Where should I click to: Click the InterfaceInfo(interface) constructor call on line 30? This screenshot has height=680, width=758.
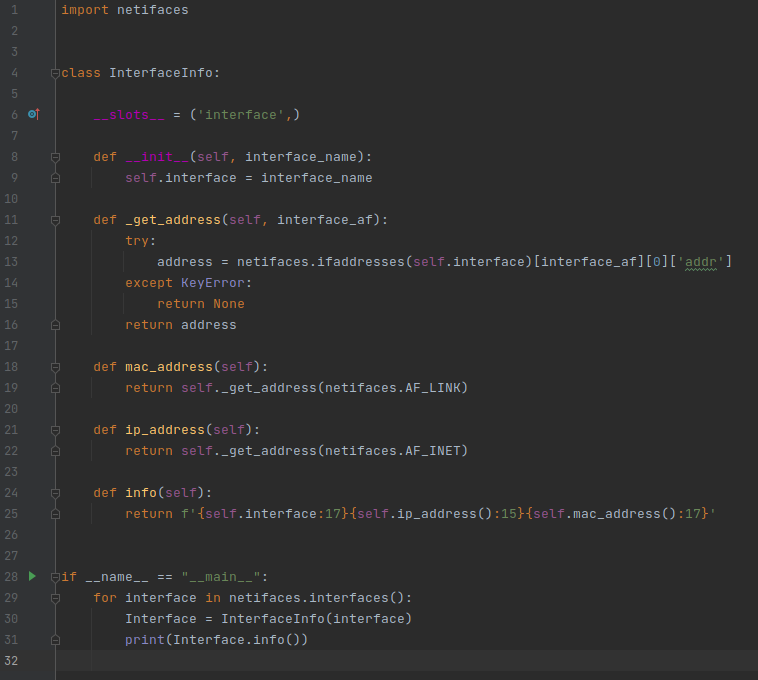pyautogui.click(x=317, y=619)
